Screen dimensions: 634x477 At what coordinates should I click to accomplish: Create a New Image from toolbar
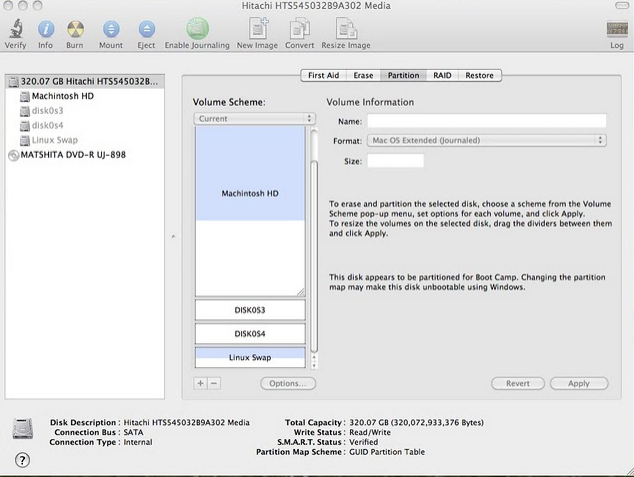[258, 29]
